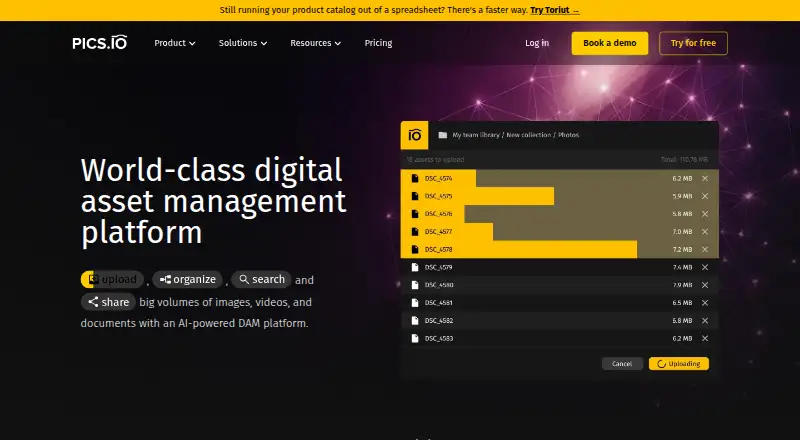Remove DSC_4581 from the upload list

pos(705,303)
